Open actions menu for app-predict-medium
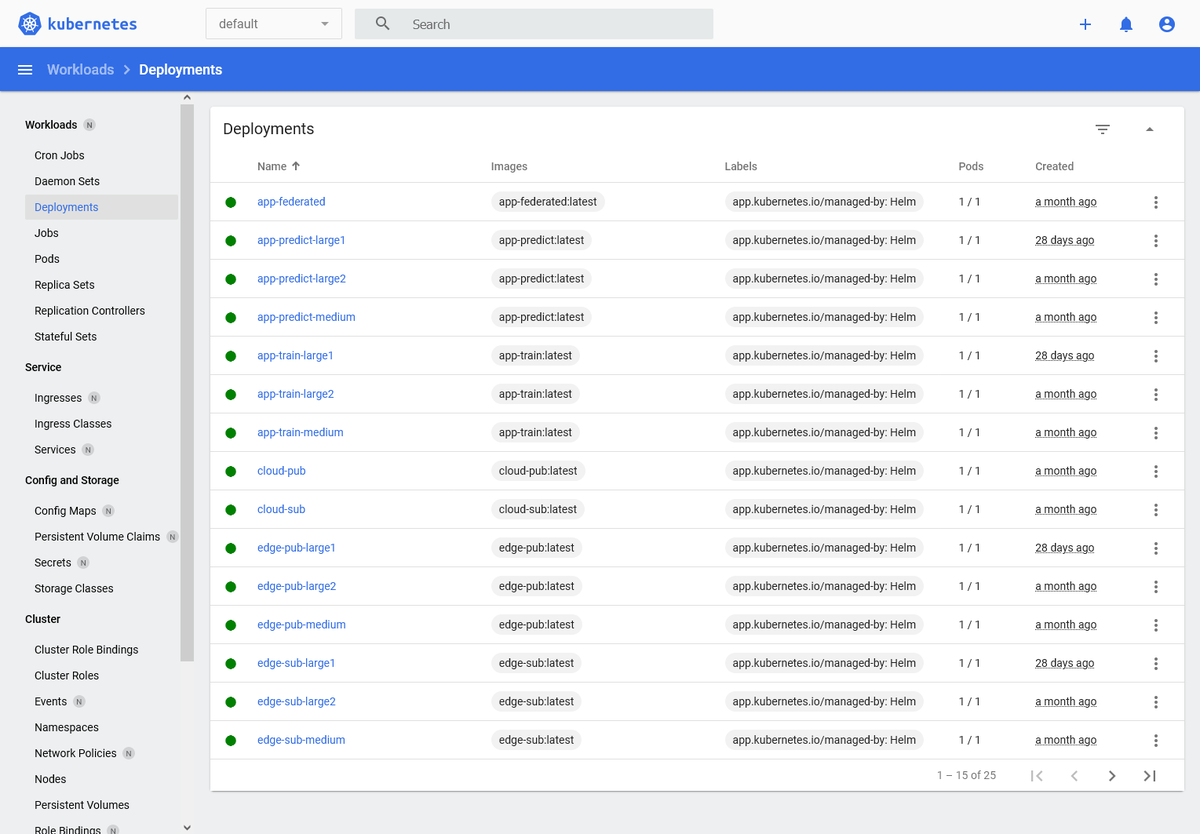 click(x=1156, y=317)
